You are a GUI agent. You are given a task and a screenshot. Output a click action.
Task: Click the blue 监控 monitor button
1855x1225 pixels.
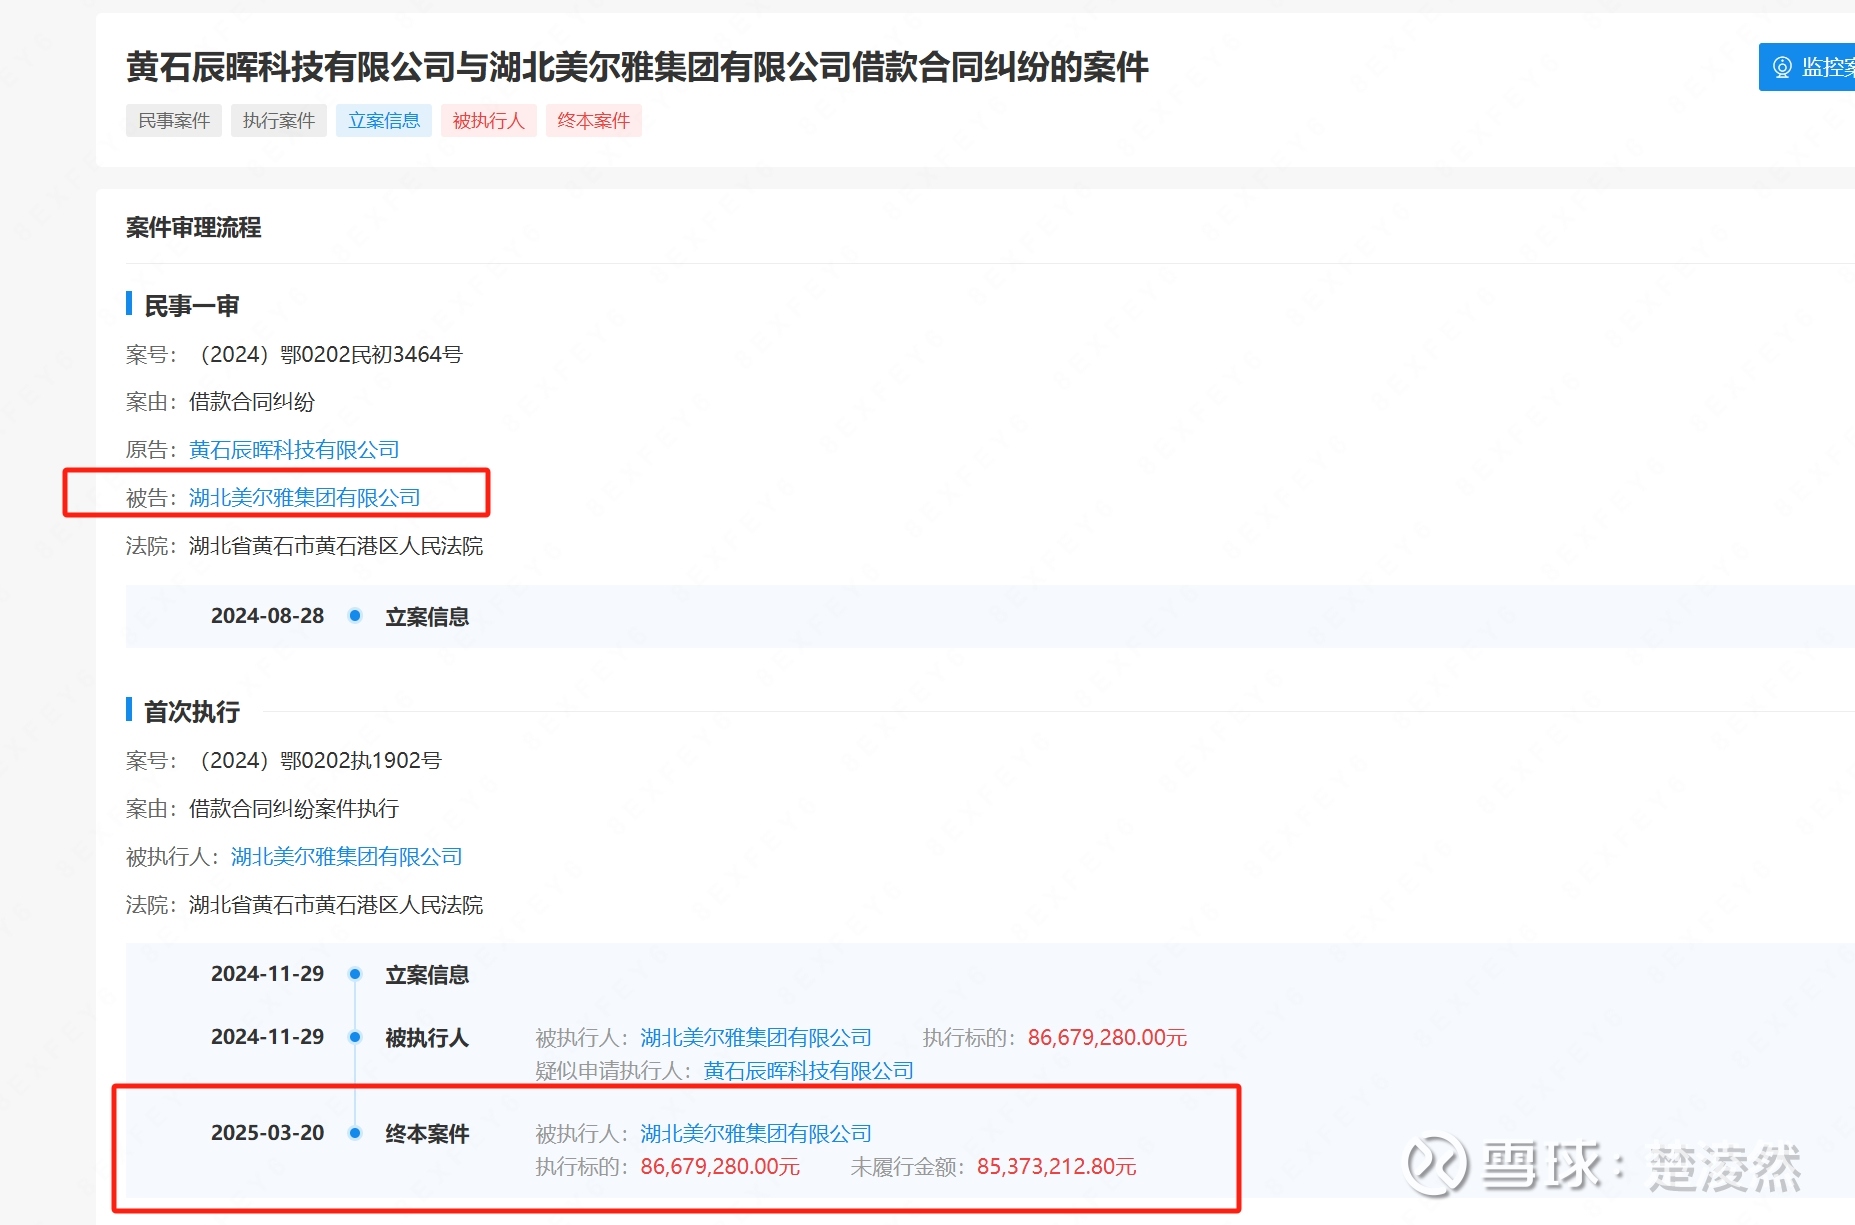coord(1806,67)
